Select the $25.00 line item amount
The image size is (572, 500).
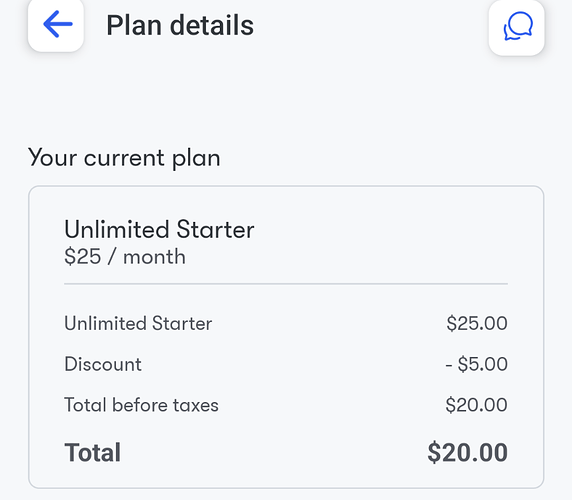477,323
